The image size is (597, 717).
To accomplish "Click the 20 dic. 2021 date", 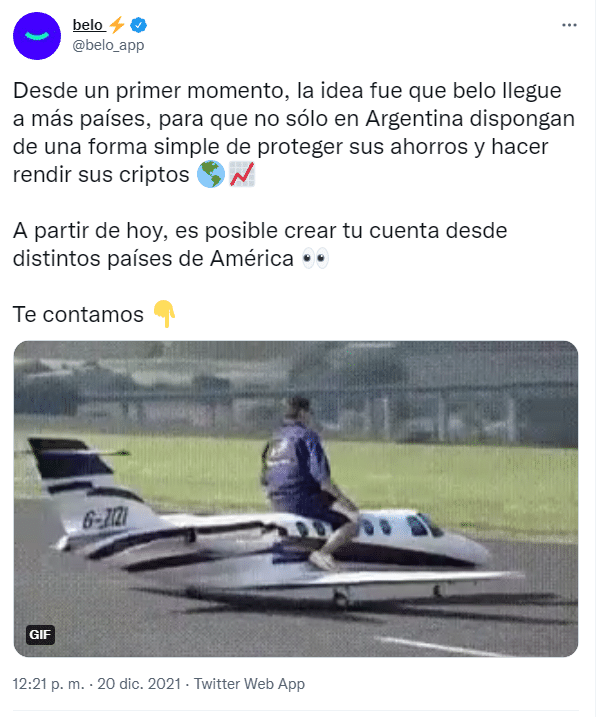I will click(x=139, y=684).
